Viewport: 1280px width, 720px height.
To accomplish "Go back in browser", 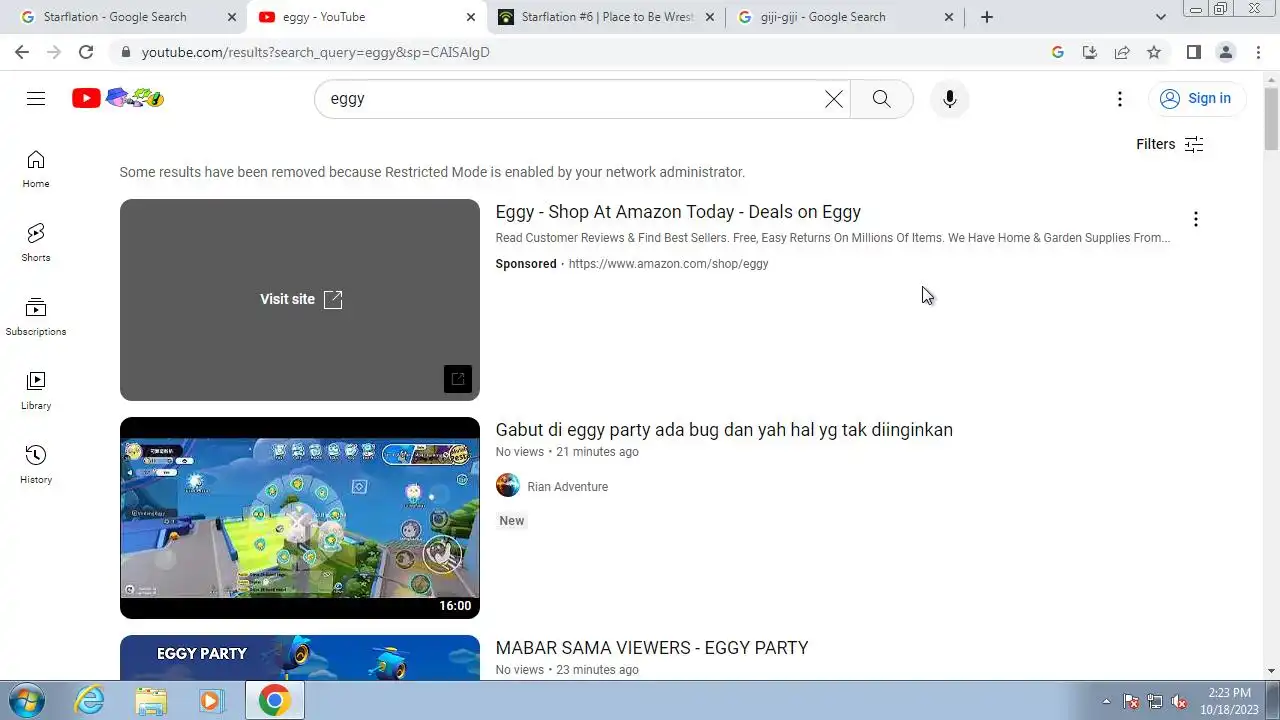I will (x=22, y=52).
